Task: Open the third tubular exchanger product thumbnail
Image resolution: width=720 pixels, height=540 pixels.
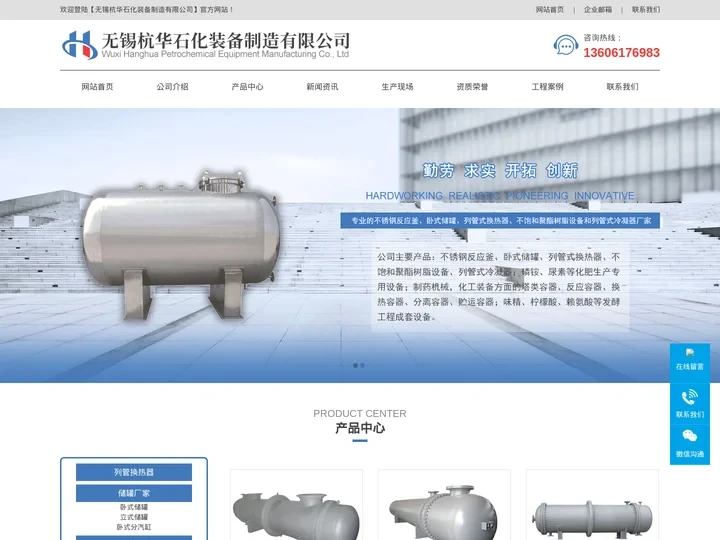Action: (x=592, y=505)
